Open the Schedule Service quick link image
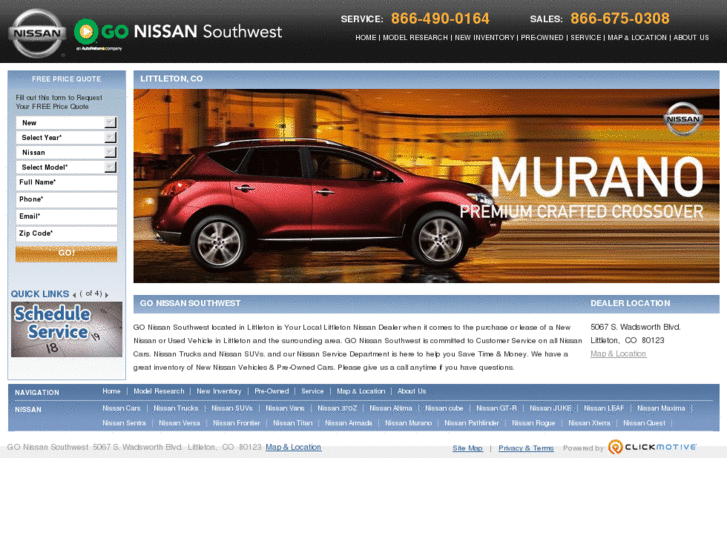The width and height of the screenshot is (727, 545). pos(67,329)
